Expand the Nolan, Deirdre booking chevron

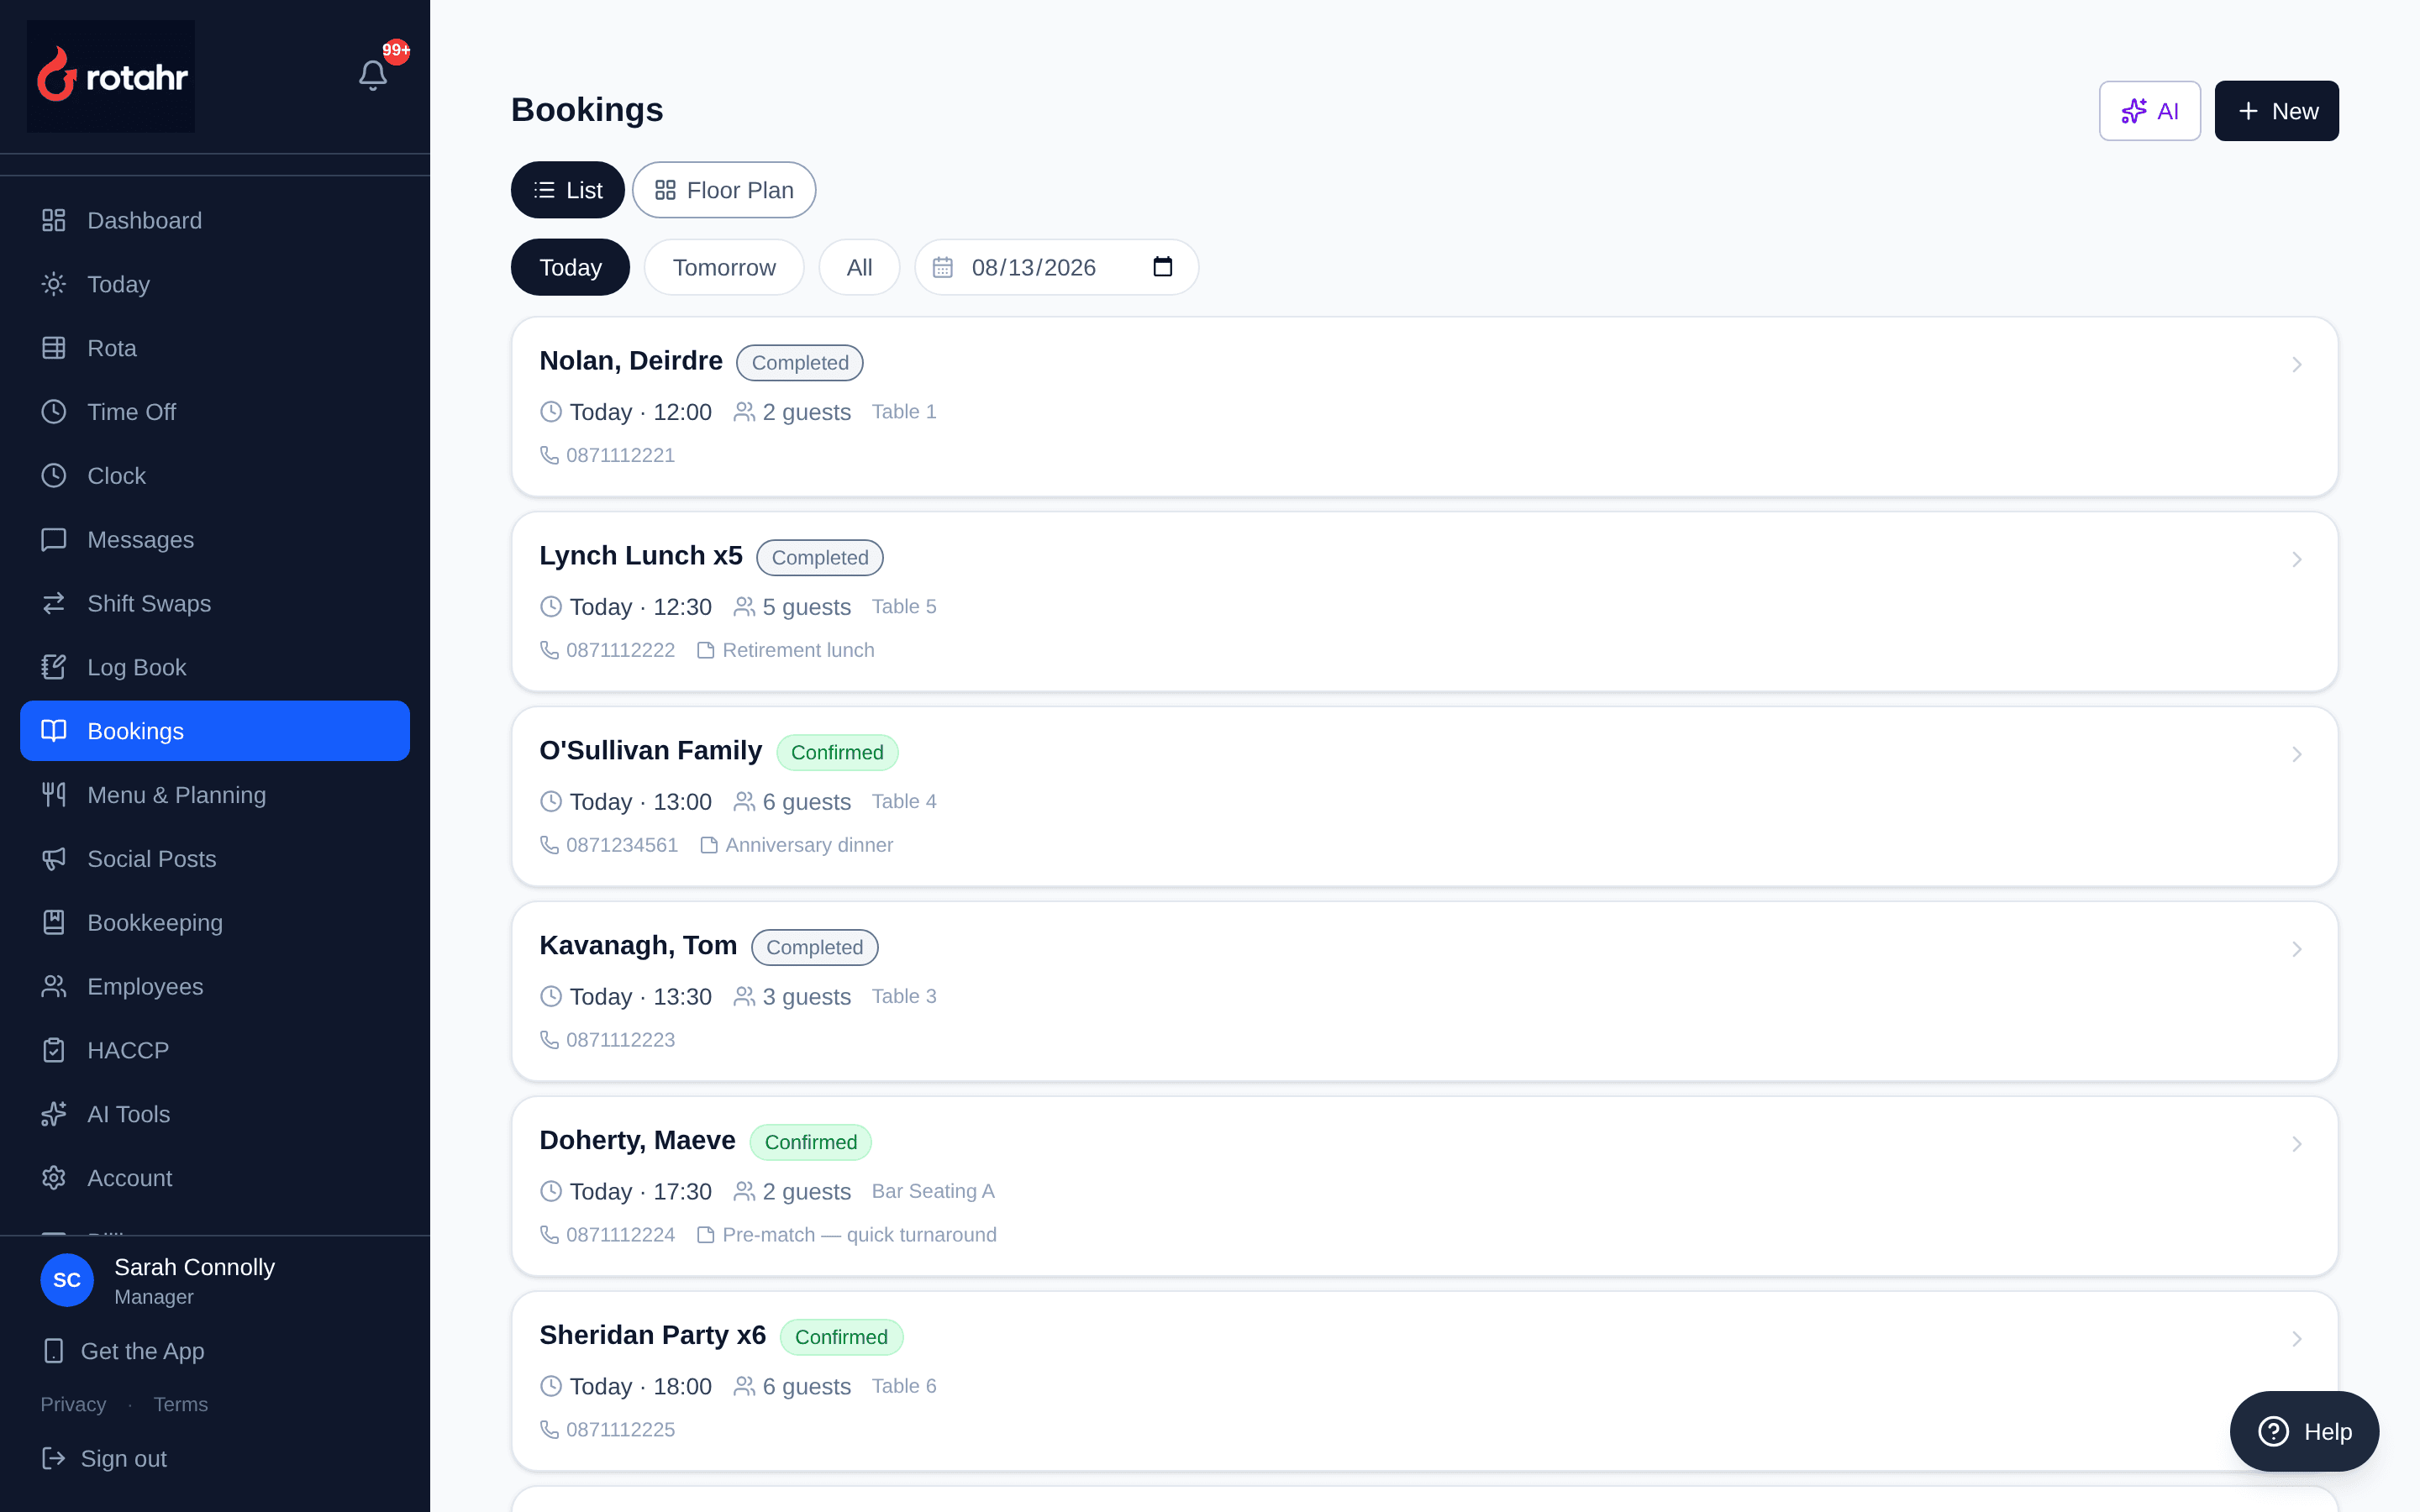point(2297,365)
